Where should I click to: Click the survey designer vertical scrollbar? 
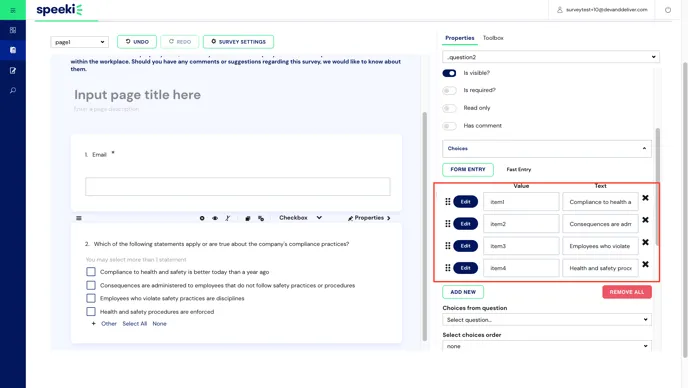[x=424, y=226]
